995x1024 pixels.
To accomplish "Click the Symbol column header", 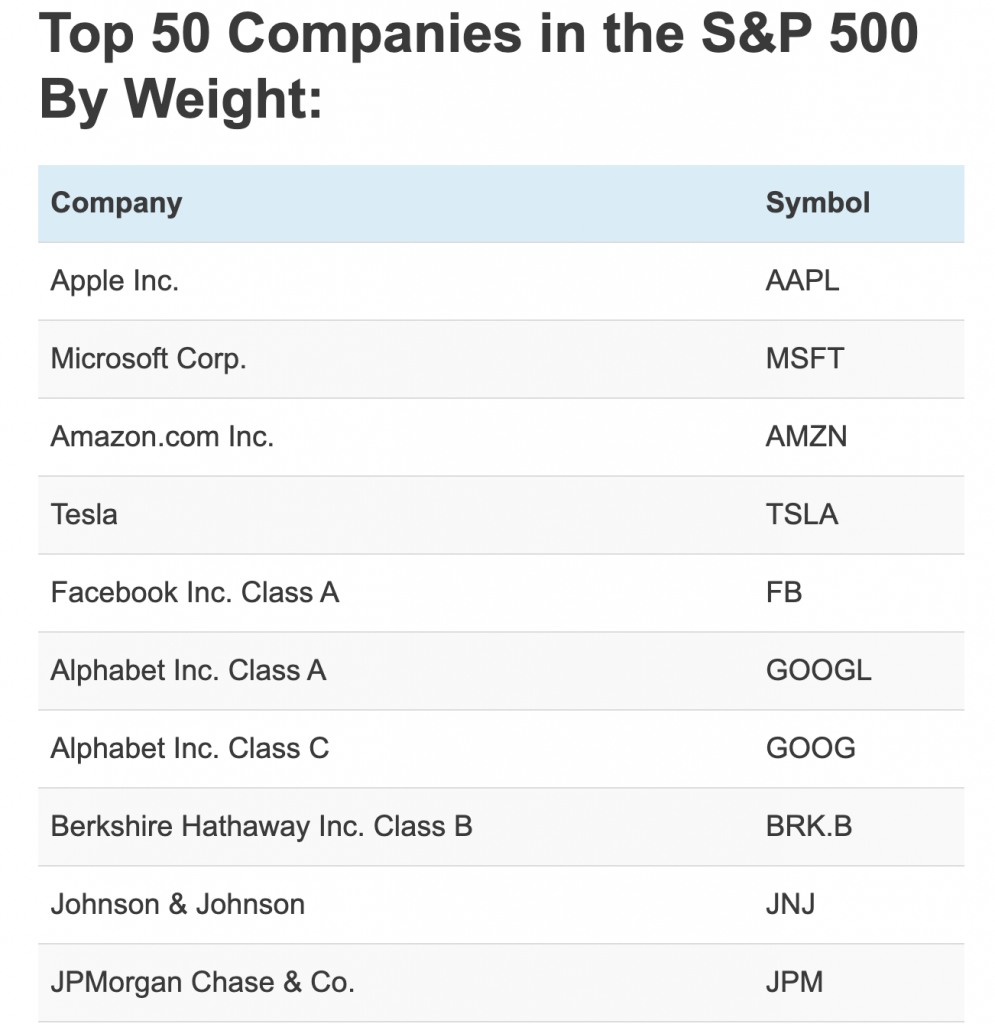I will tap(817, 203).
